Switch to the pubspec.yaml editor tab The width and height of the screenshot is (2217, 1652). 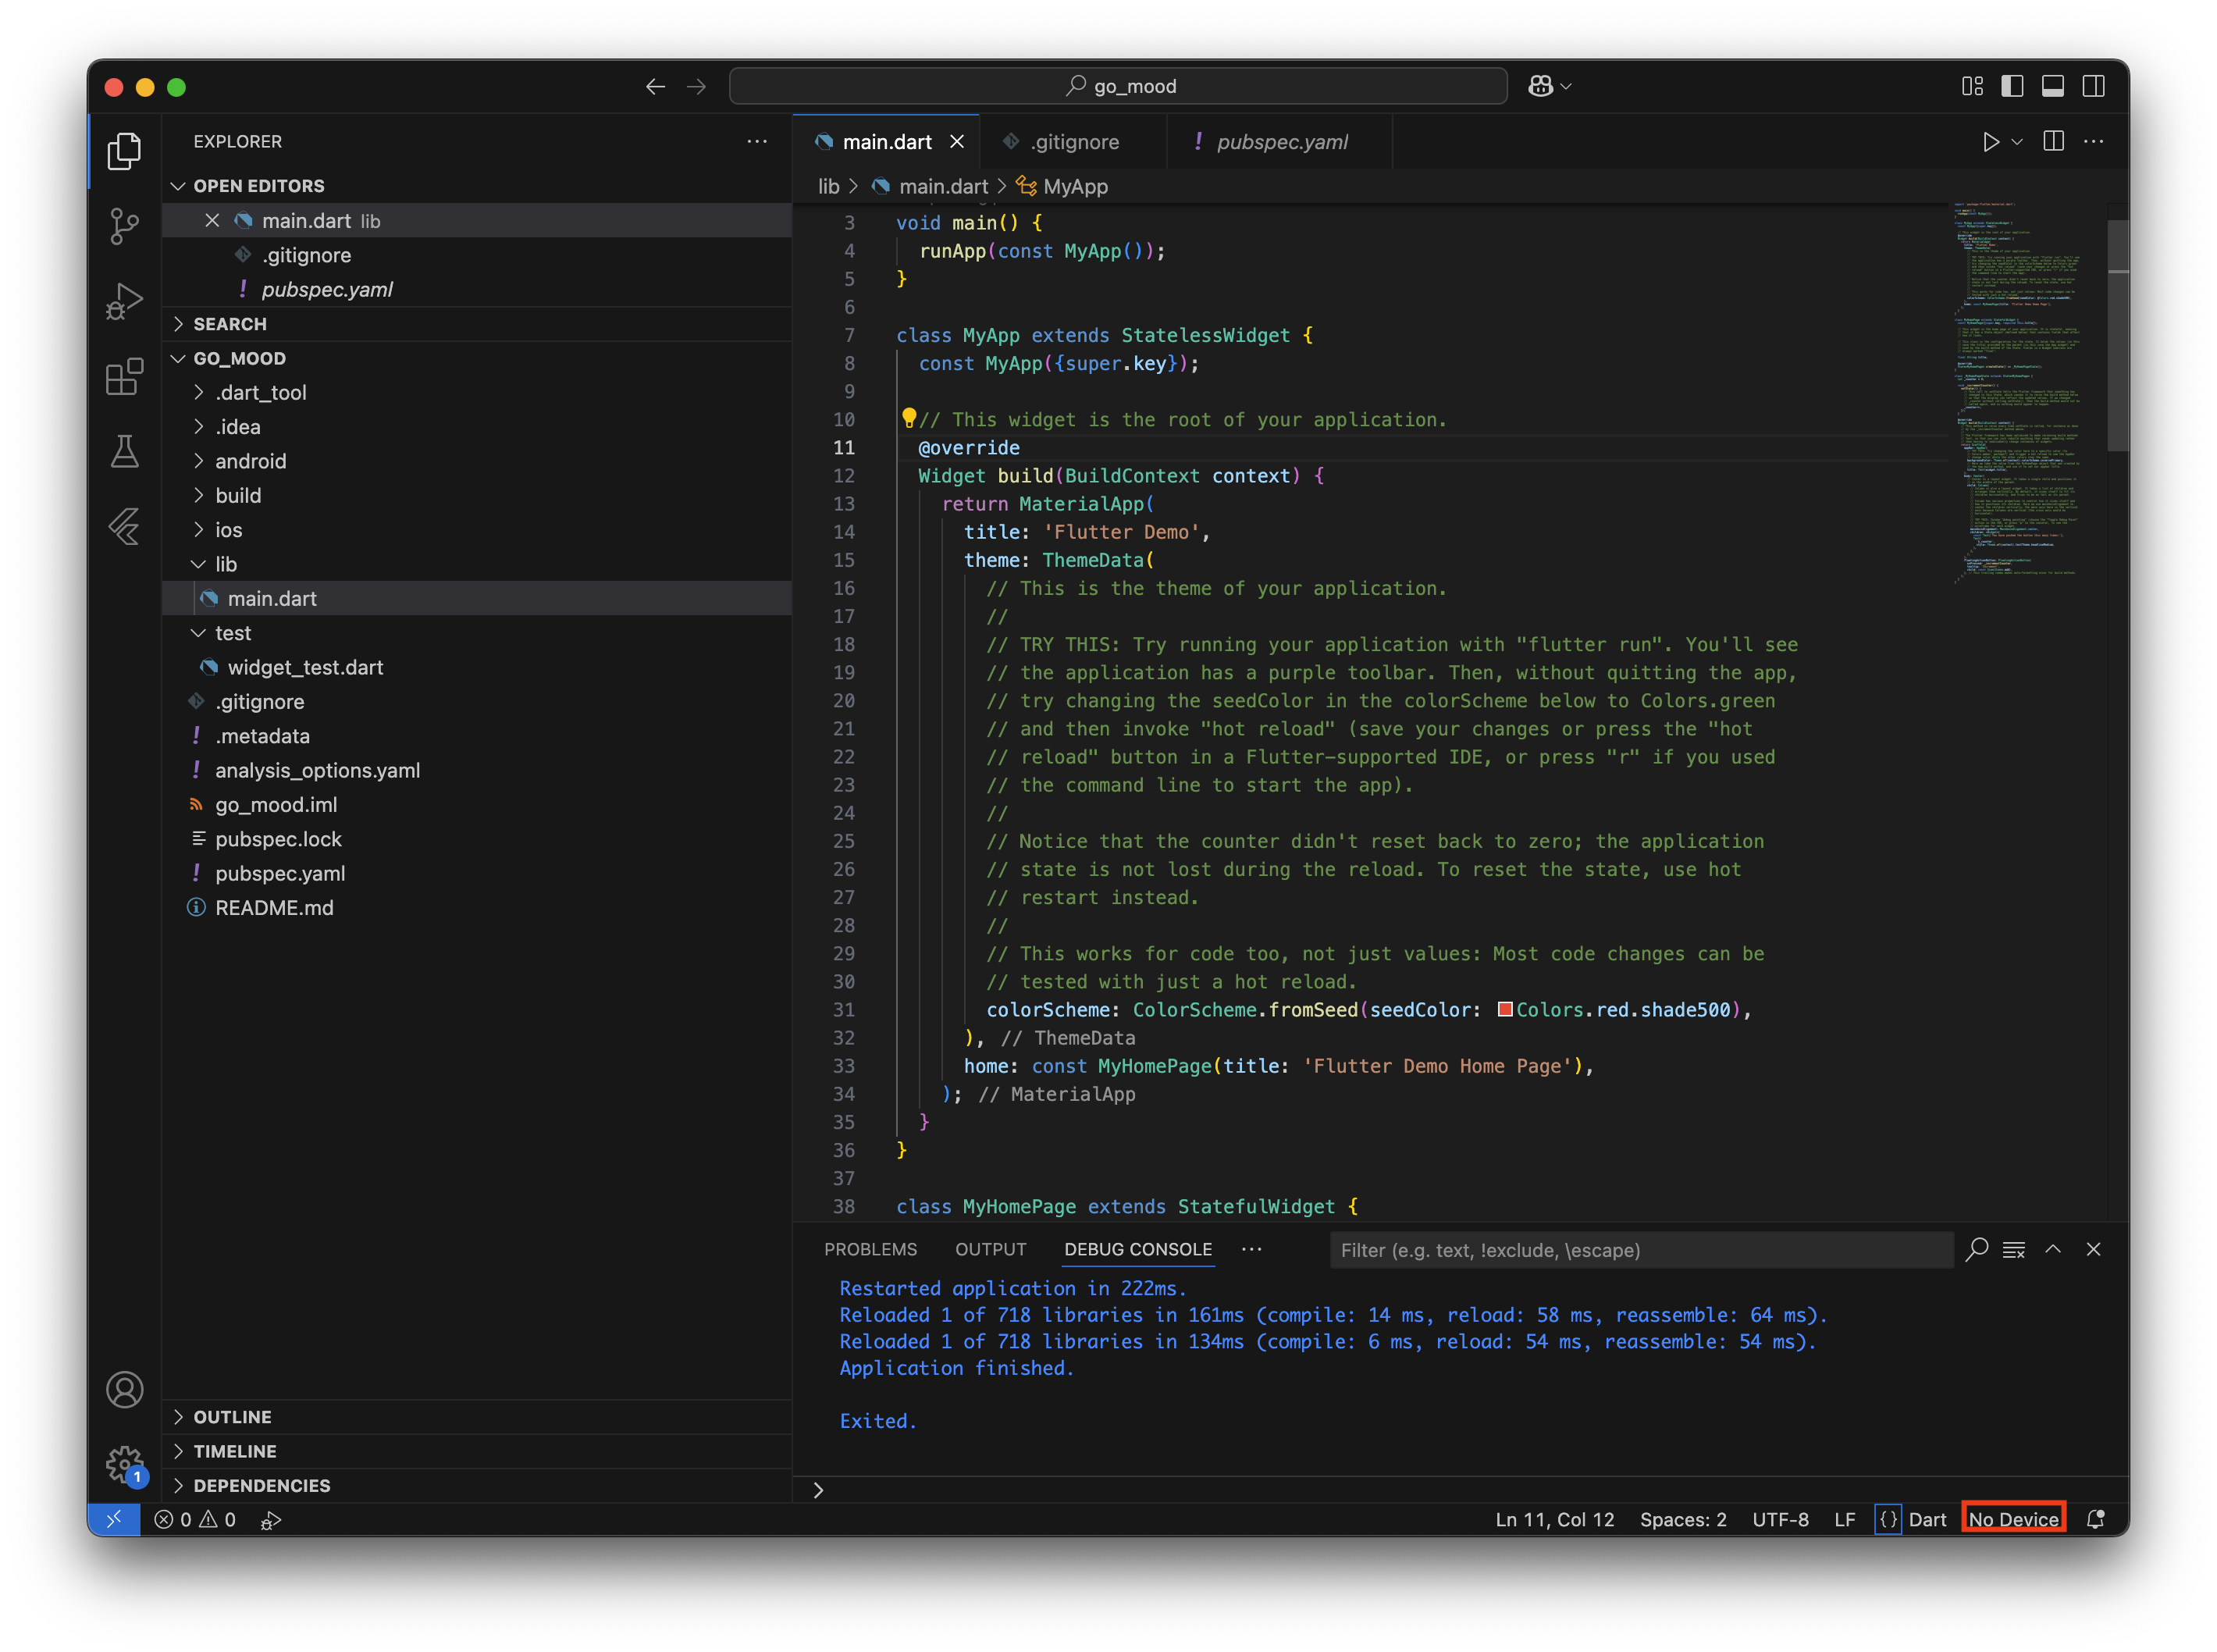(1281, 142)
